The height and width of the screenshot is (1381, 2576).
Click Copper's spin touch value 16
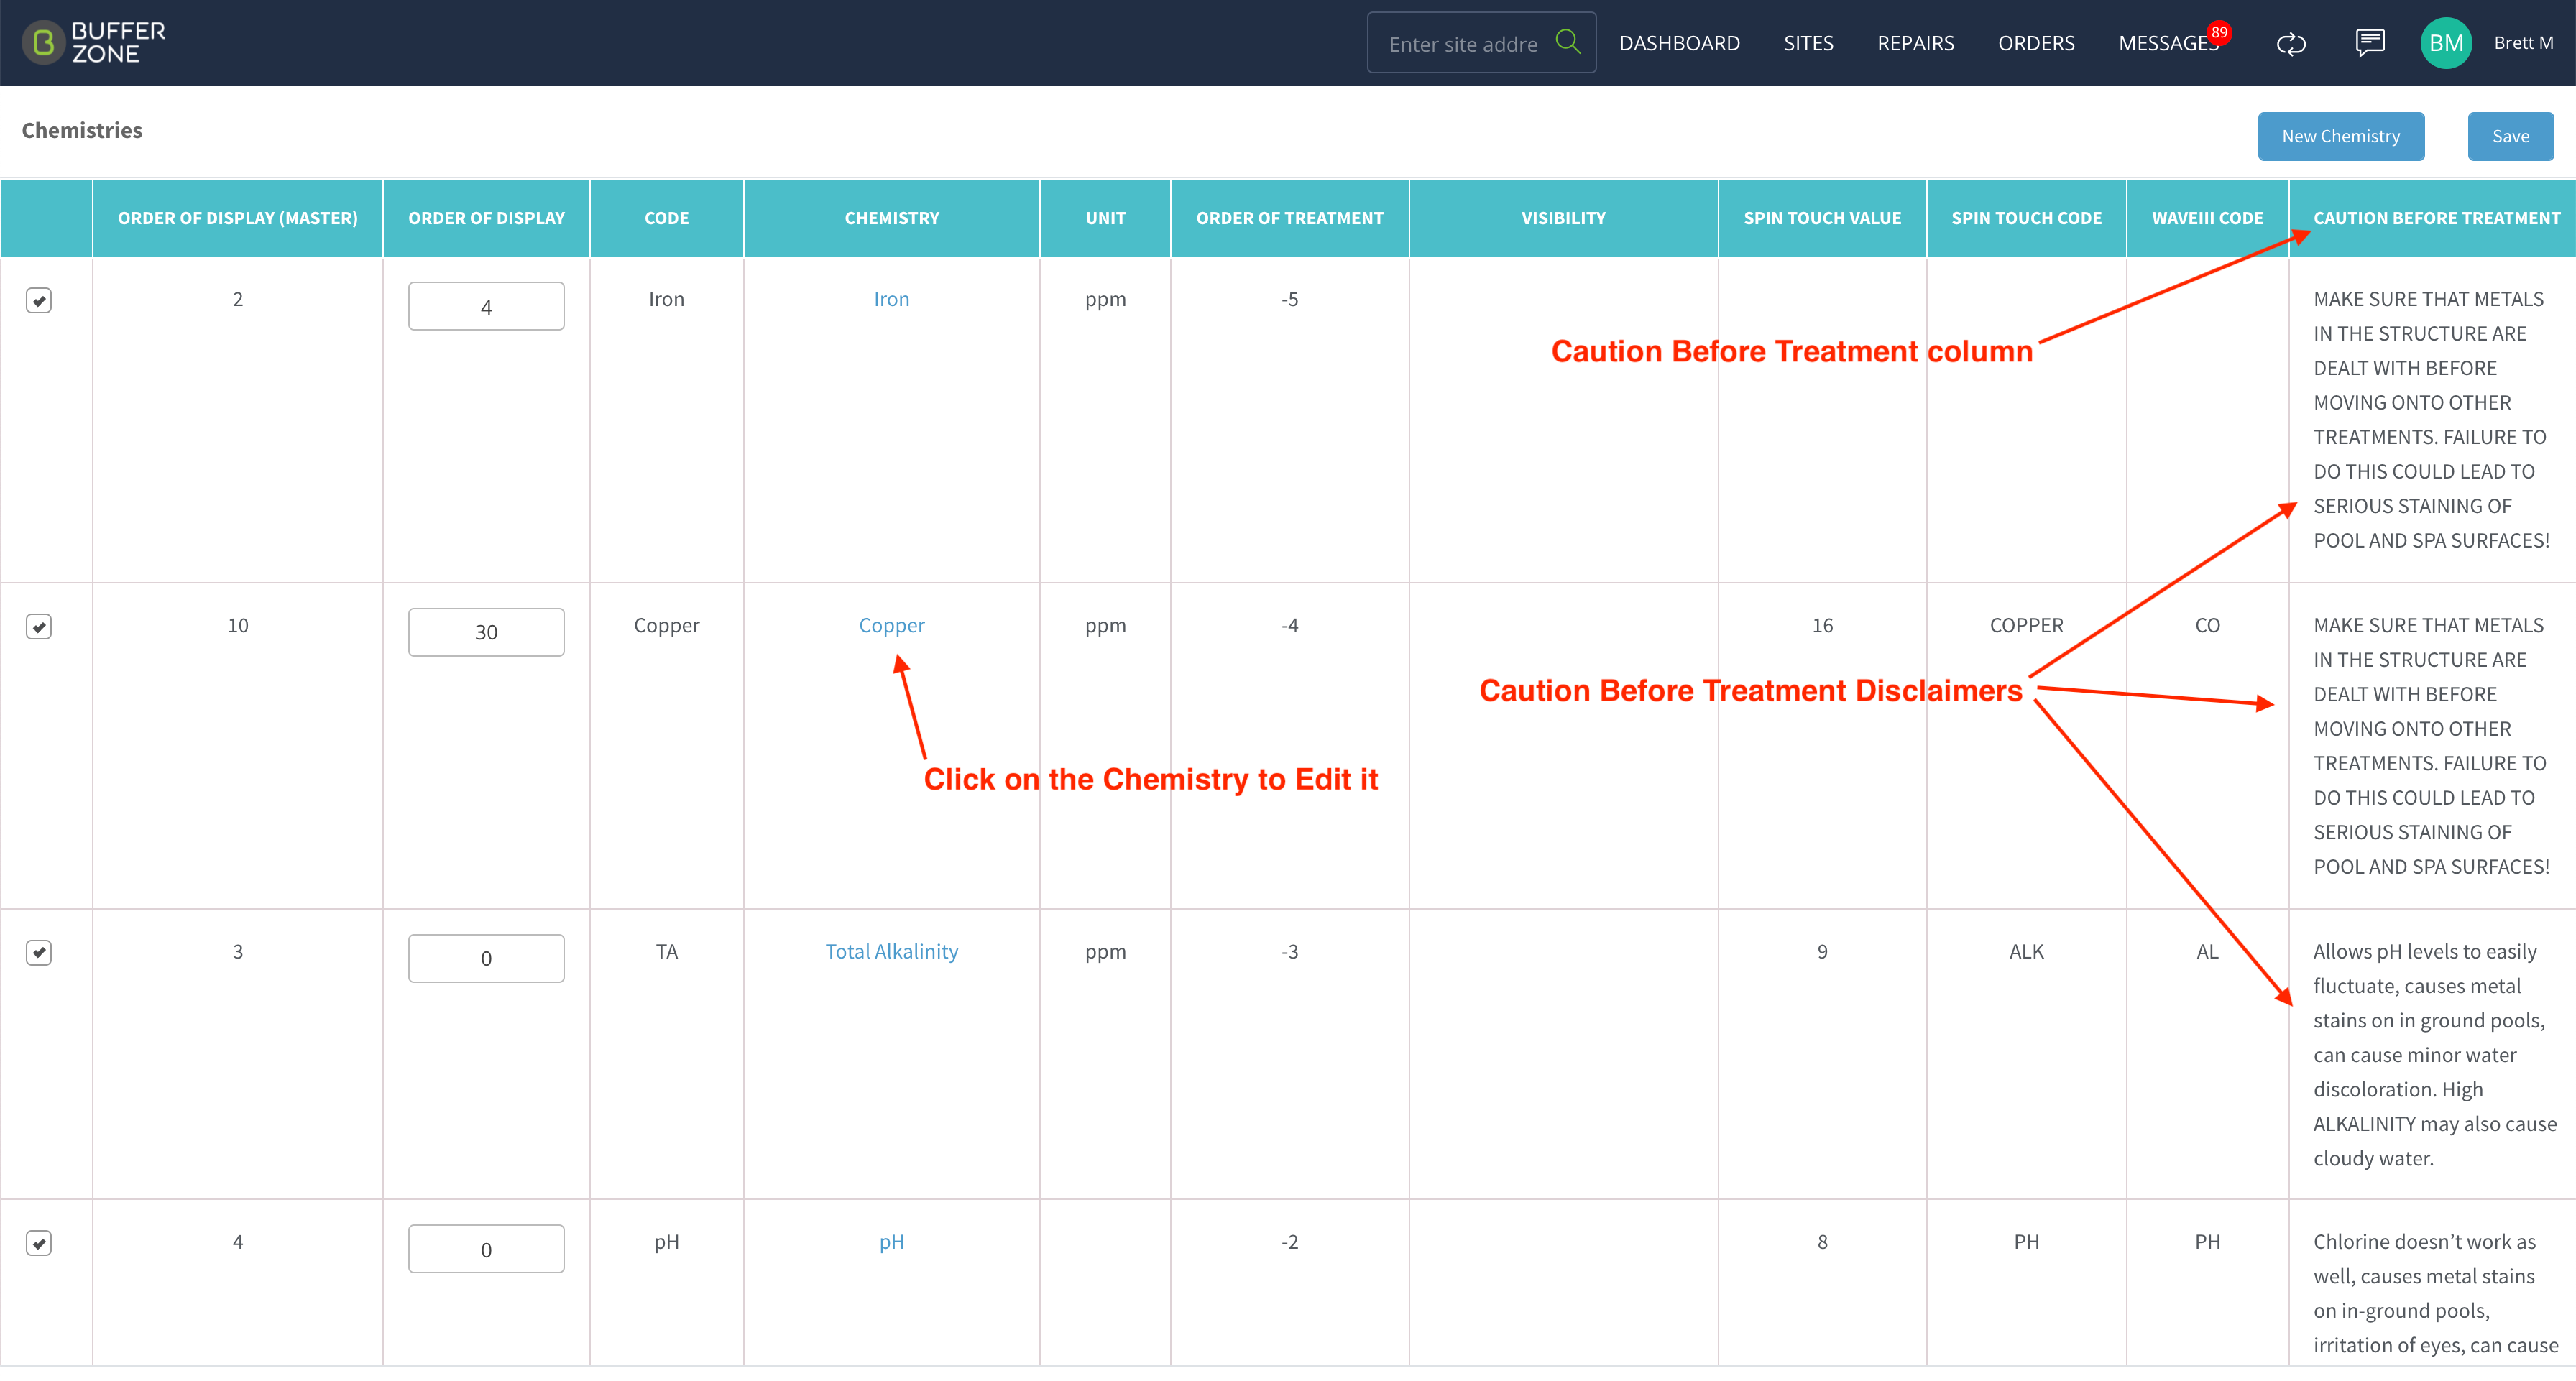tap(1822, 625)
